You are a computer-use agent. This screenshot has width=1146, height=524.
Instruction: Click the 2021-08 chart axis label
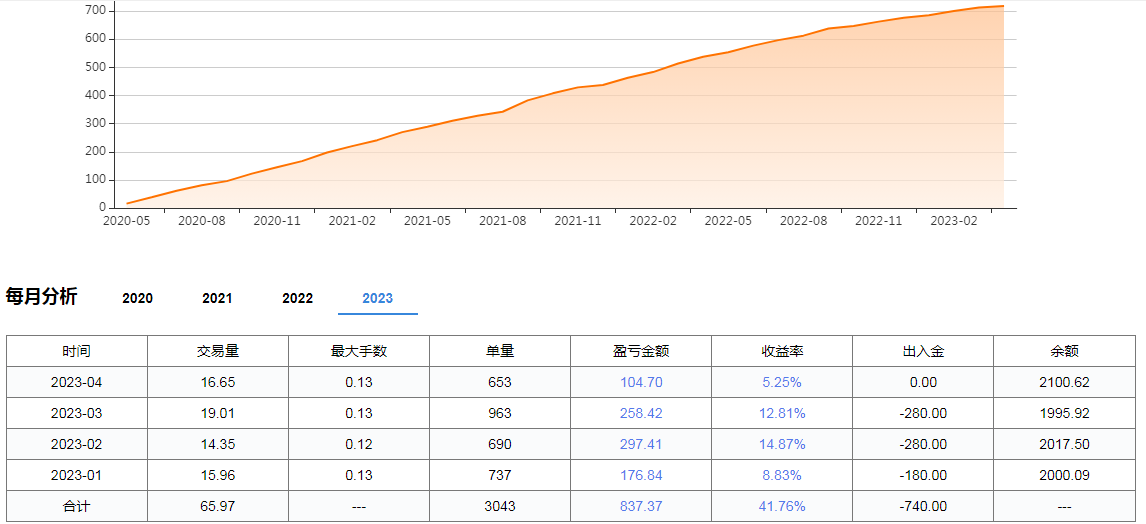pos(502,220)
